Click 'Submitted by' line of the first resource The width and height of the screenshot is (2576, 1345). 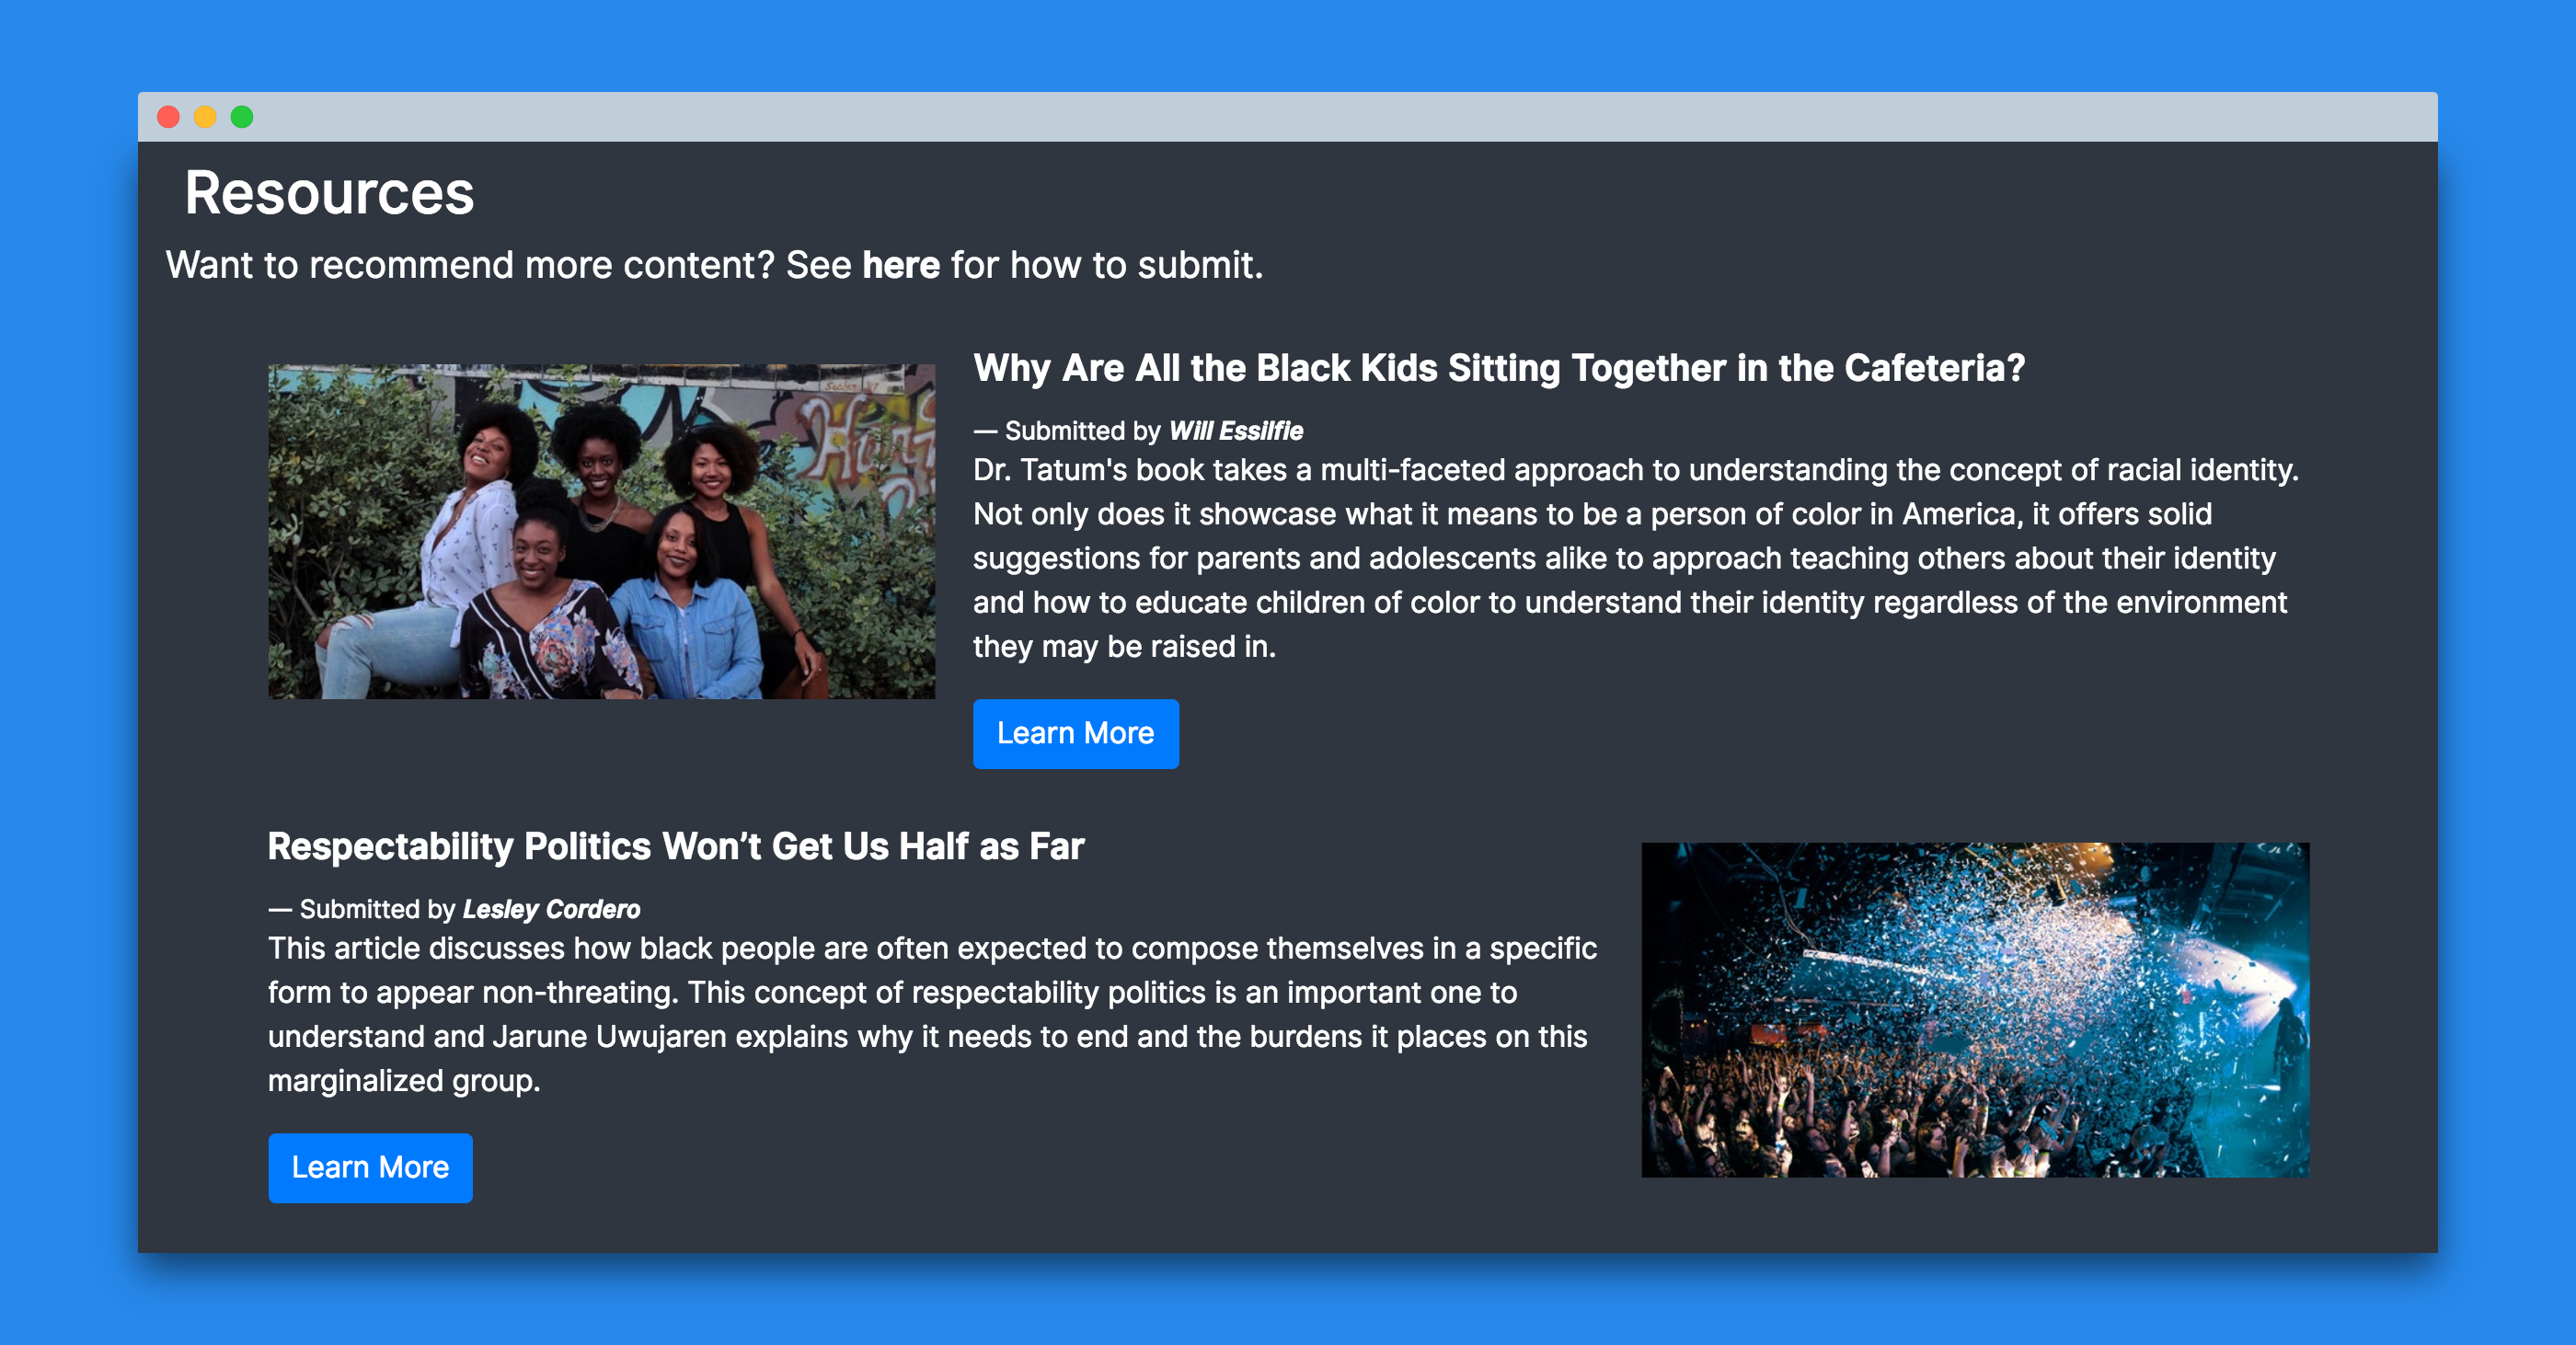[x=1081, y=431]
